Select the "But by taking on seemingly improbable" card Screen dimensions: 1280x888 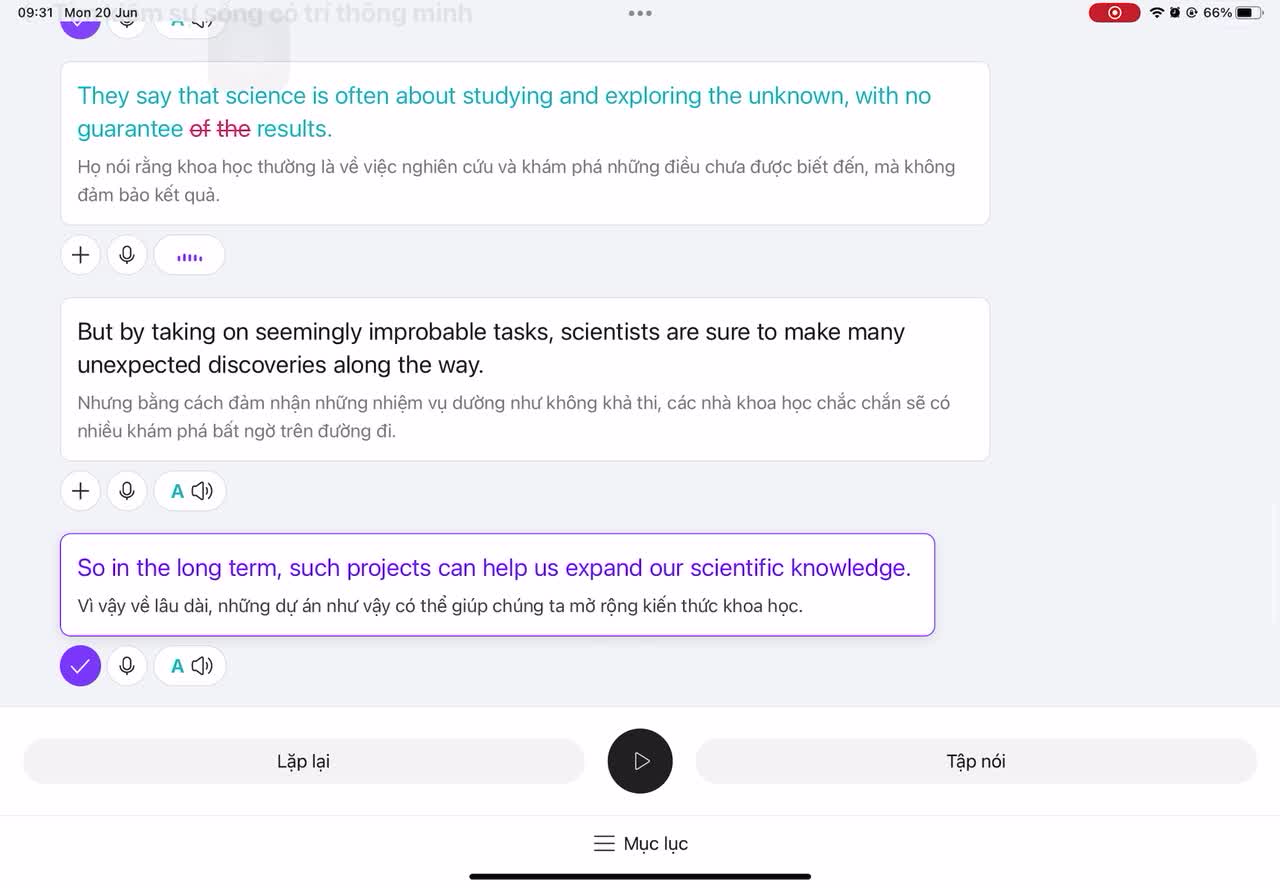coord(525,379)
